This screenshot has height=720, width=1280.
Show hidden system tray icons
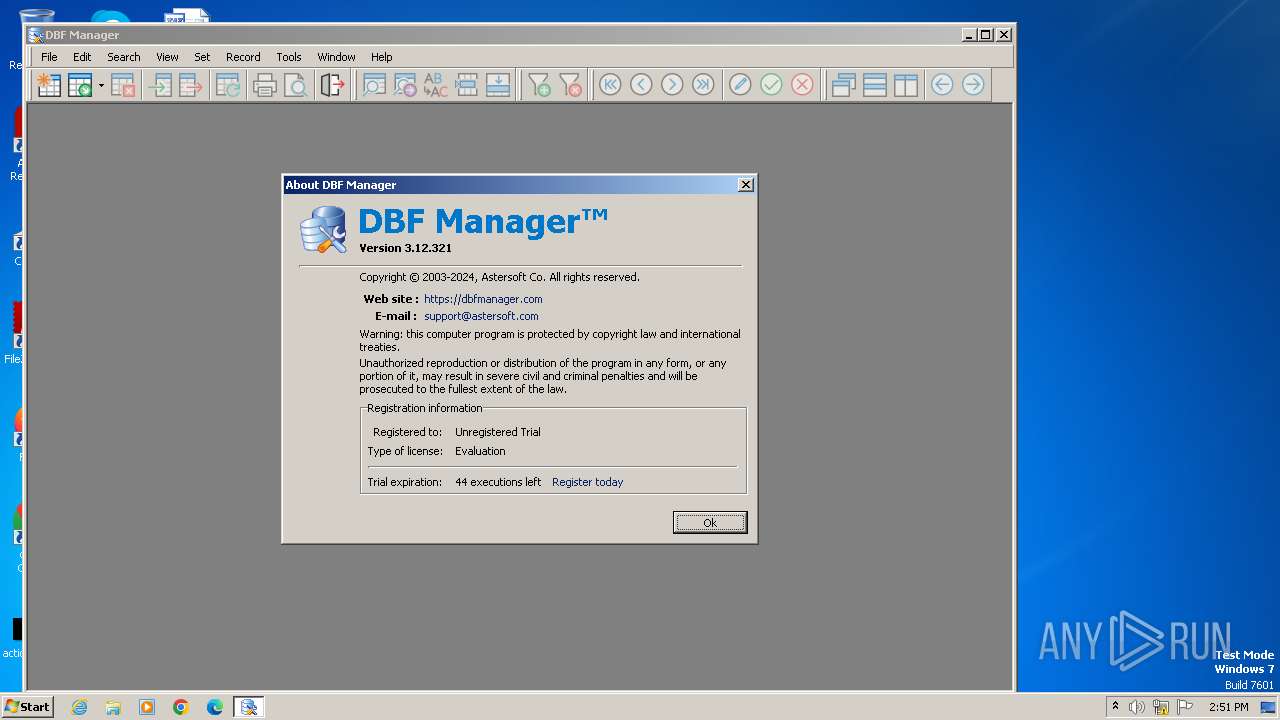click(x=1115, y=707)
